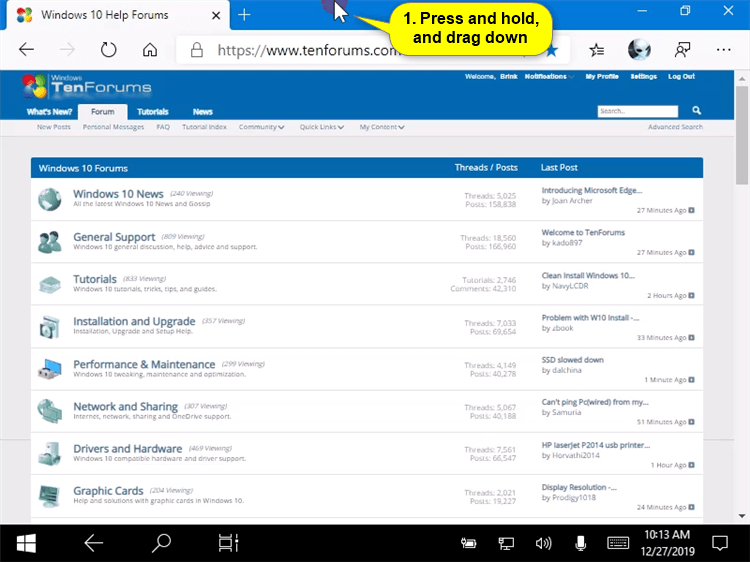Open Advanced Search link
750x562 pixels.
click(x=675, y=127)
